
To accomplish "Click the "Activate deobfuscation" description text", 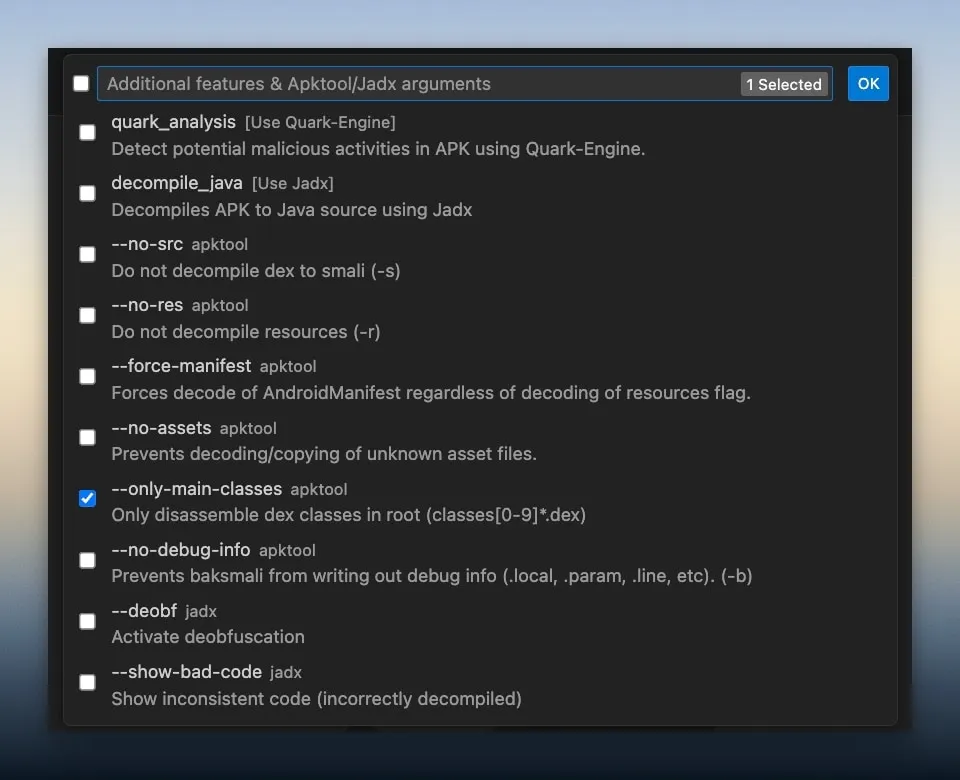I will click(x=208, y=637).
